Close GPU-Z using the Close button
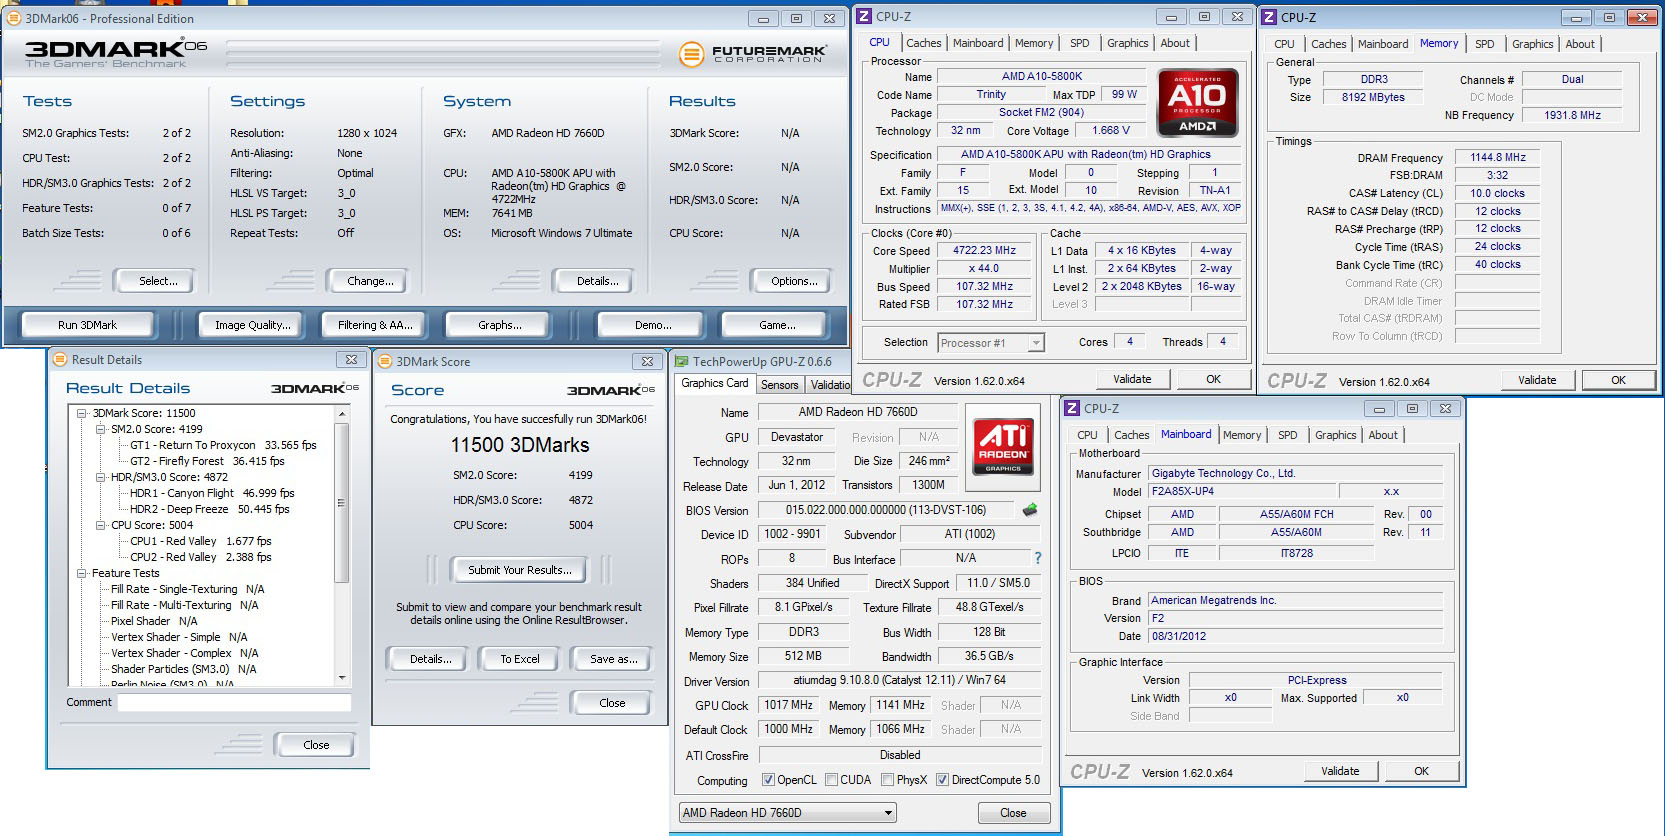Image resolution: width=1665 pixels, height=836 pixels. pyautogui.click(x=1013, y=813)
